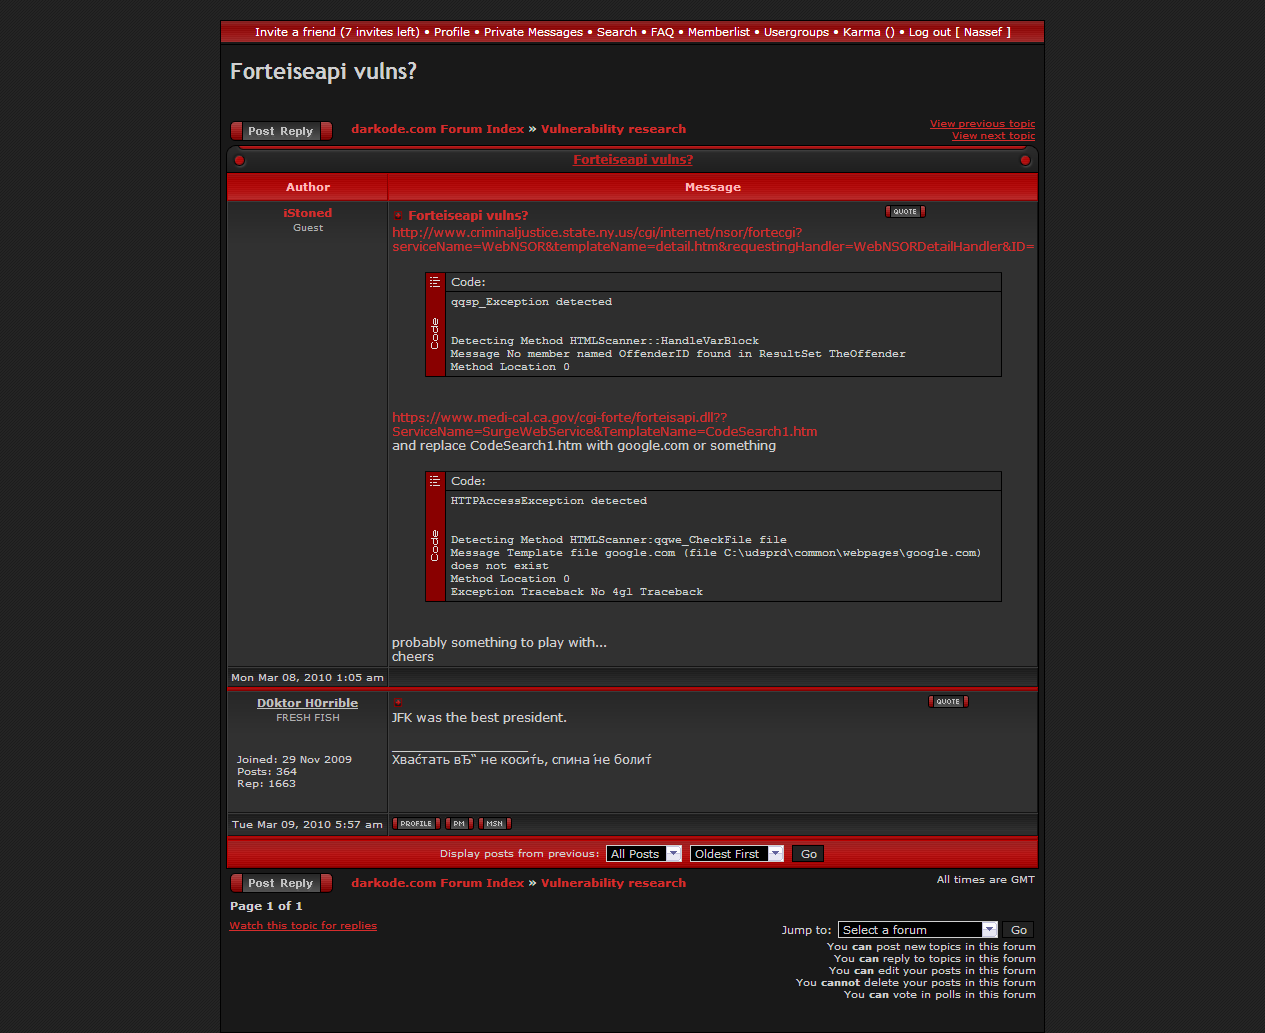
Task: Click the list icon of the first Code block
Action: pyautogui.click(x=435, y=282)
